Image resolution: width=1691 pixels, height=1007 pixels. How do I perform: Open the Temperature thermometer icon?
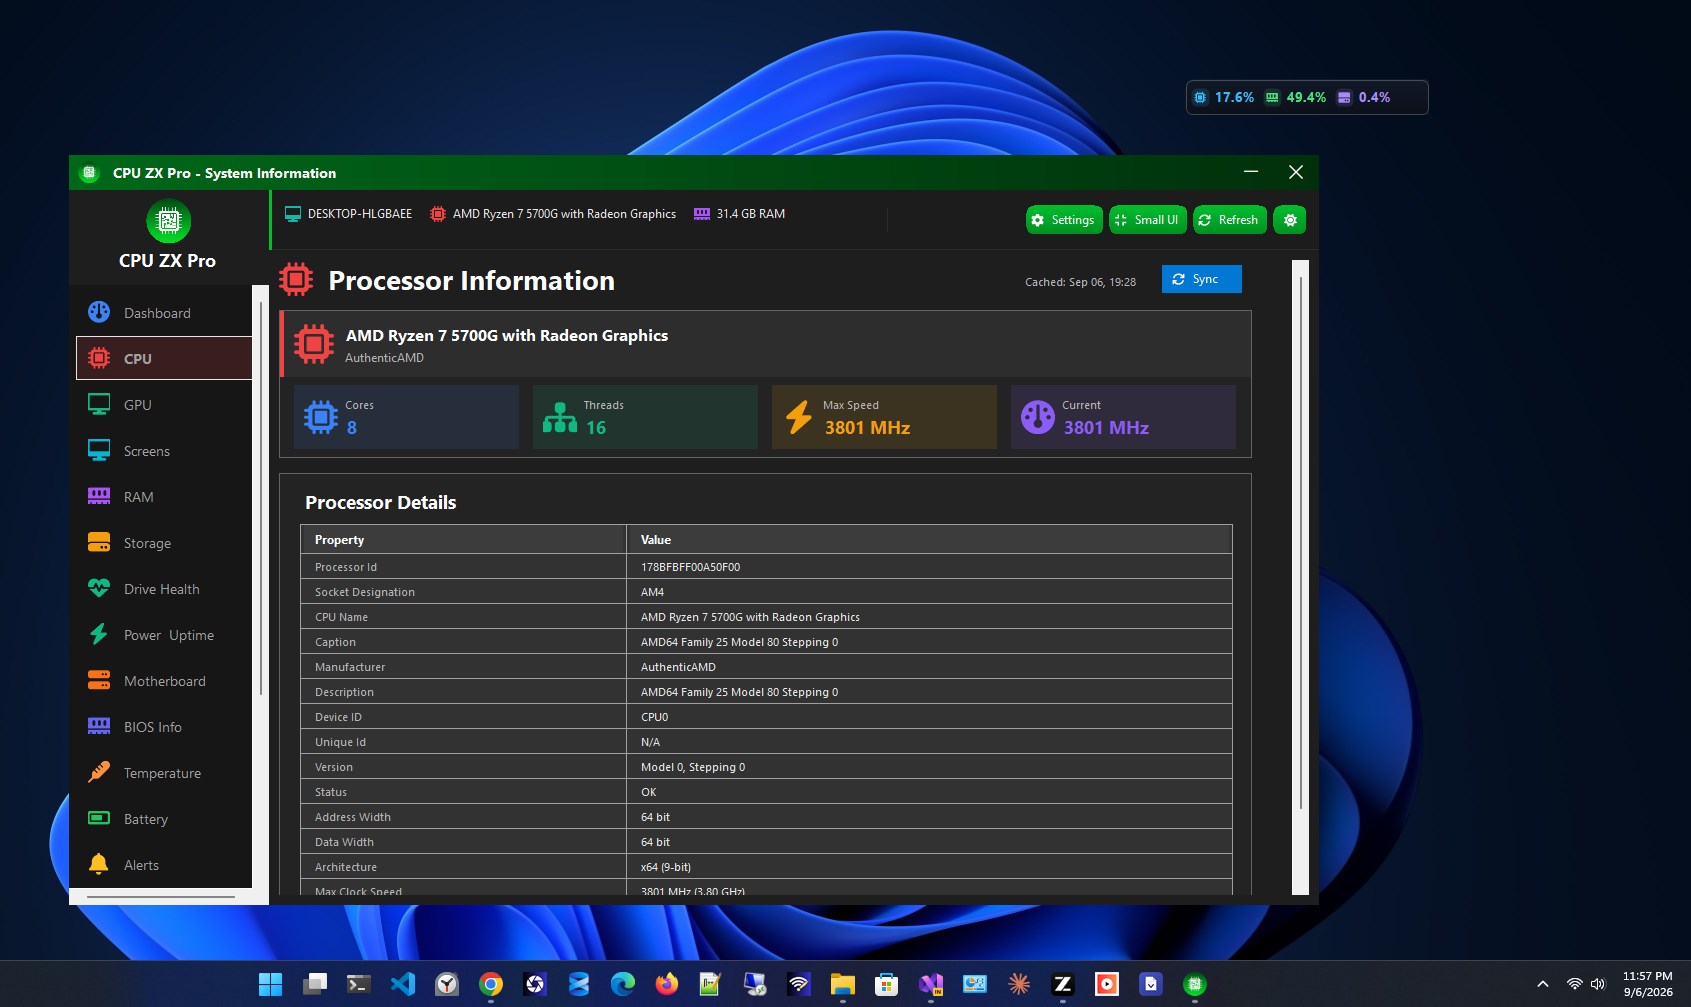point(99,772)
